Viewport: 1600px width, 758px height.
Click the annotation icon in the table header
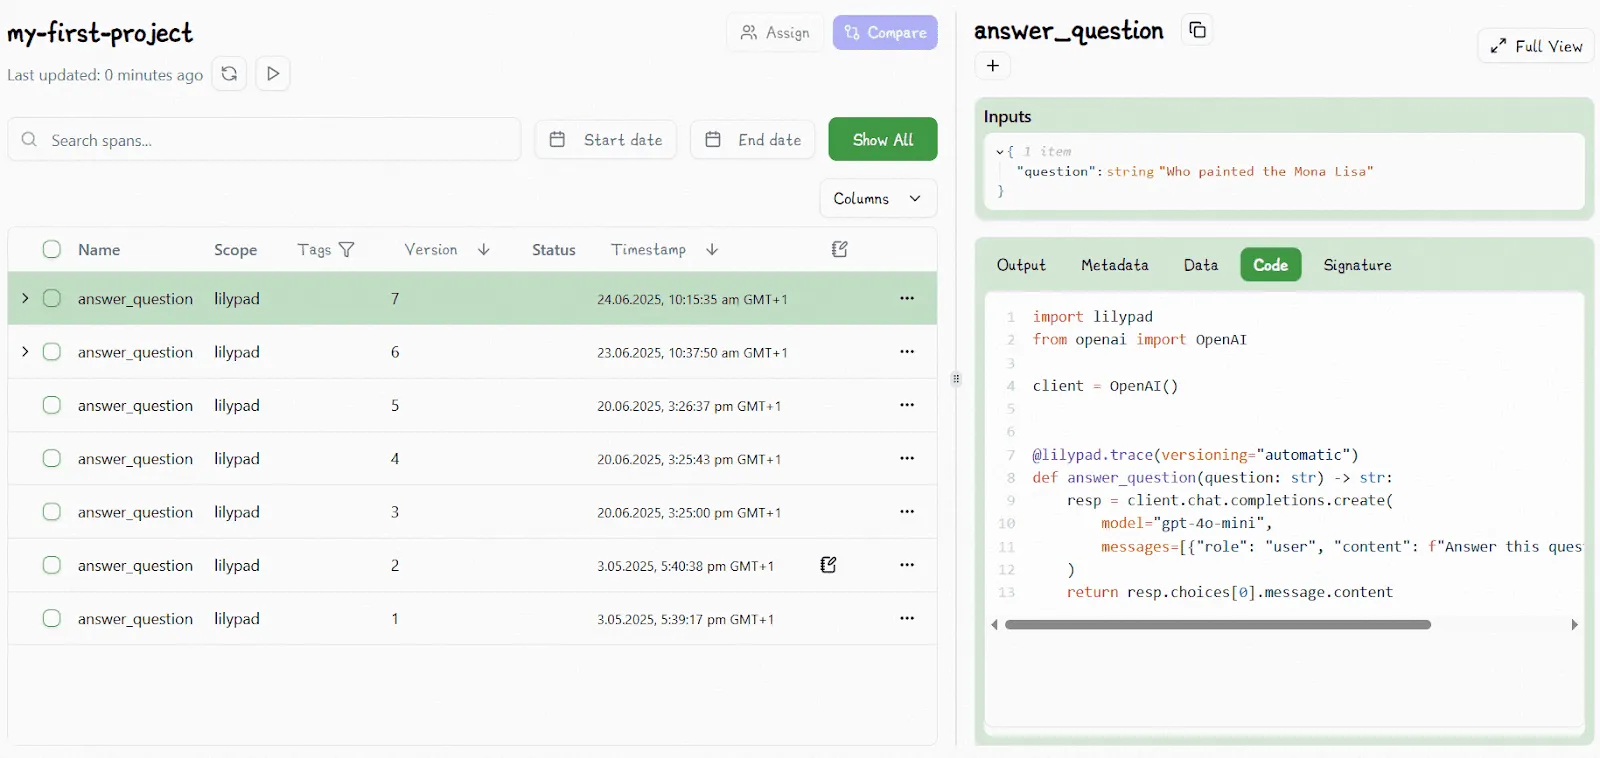tap(840, 249)
